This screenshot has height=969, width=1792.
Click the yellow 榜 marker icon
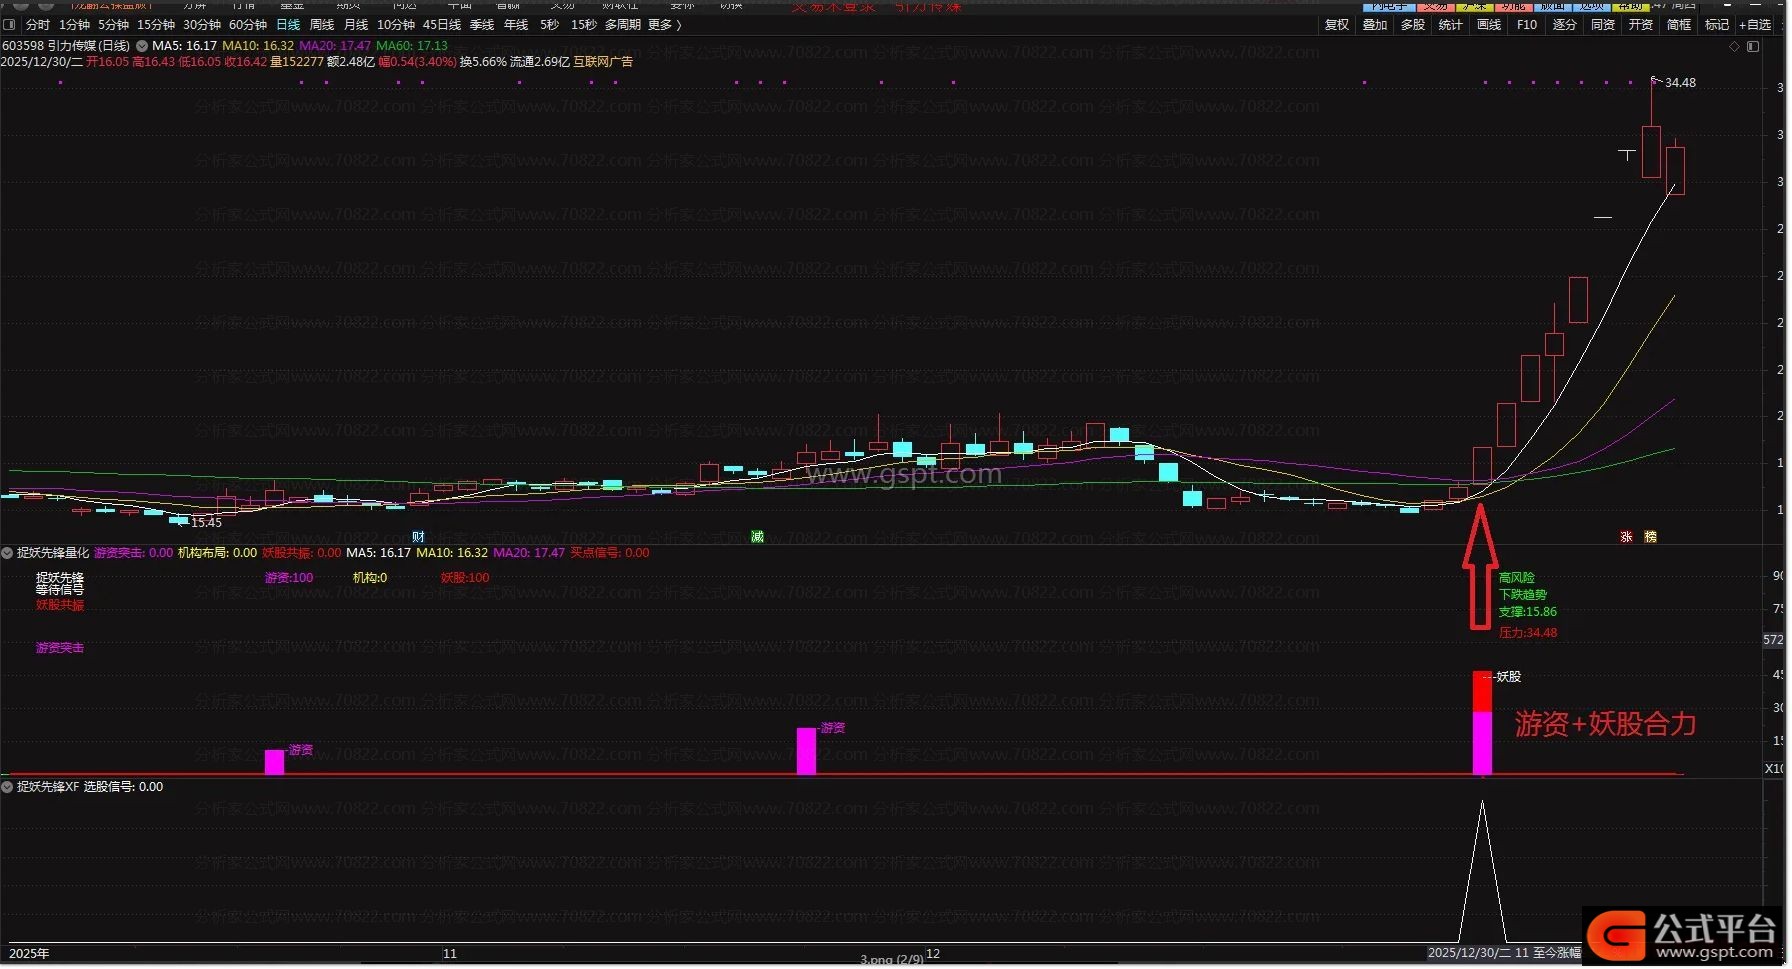click(x=1650, y=537)
